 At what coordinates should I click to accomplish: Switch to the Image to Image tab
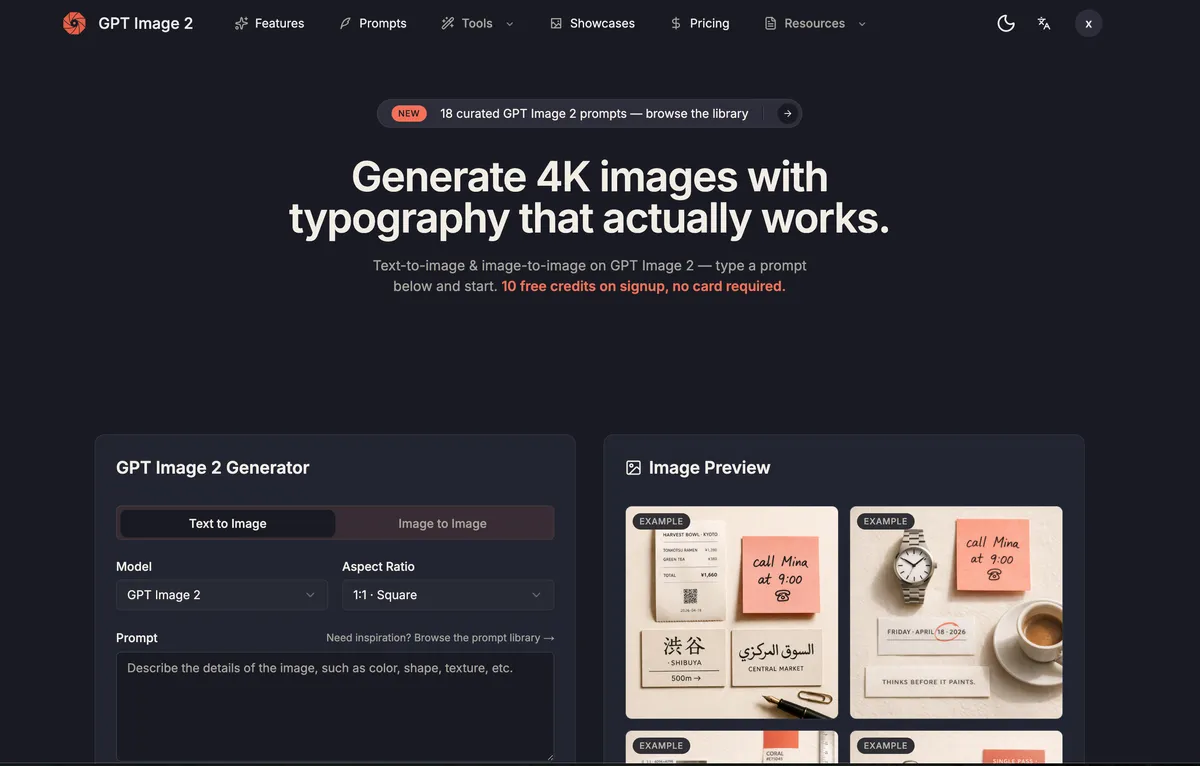pos(442,523)
